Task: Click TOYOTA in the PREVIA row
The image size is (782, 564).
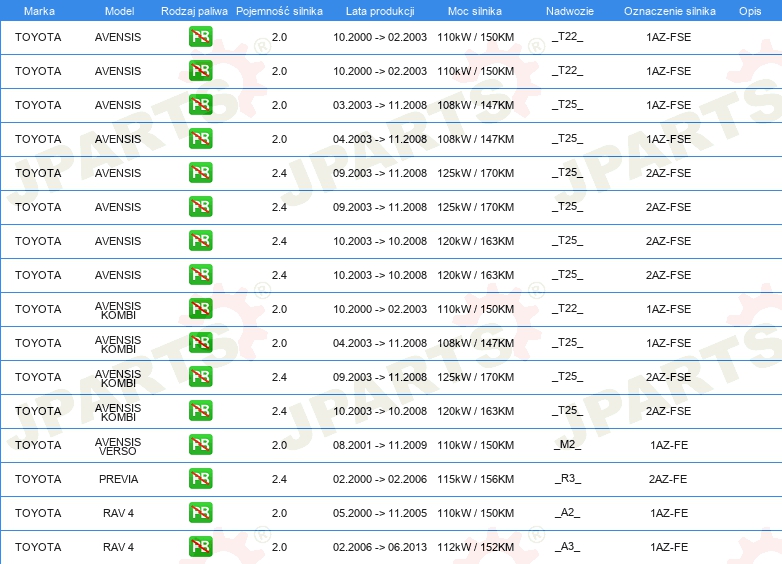Action: 38,479
